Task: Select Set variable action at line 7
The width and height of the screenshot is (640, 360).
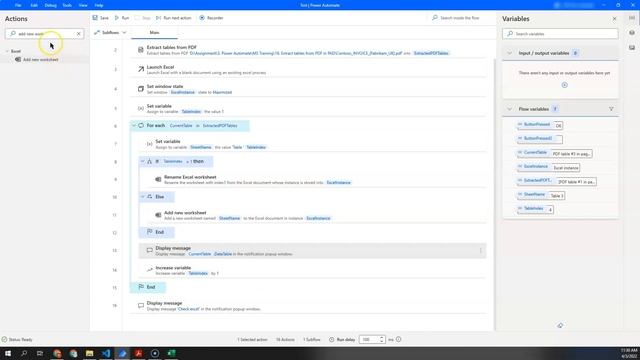Action: [x=312, y=144]
